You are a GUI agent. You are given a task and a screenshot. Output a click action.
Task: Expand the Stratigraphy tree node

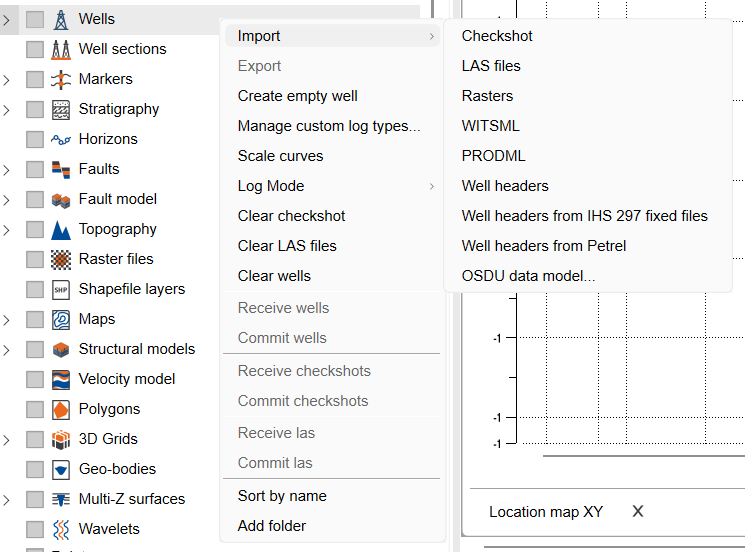(6, 110)
